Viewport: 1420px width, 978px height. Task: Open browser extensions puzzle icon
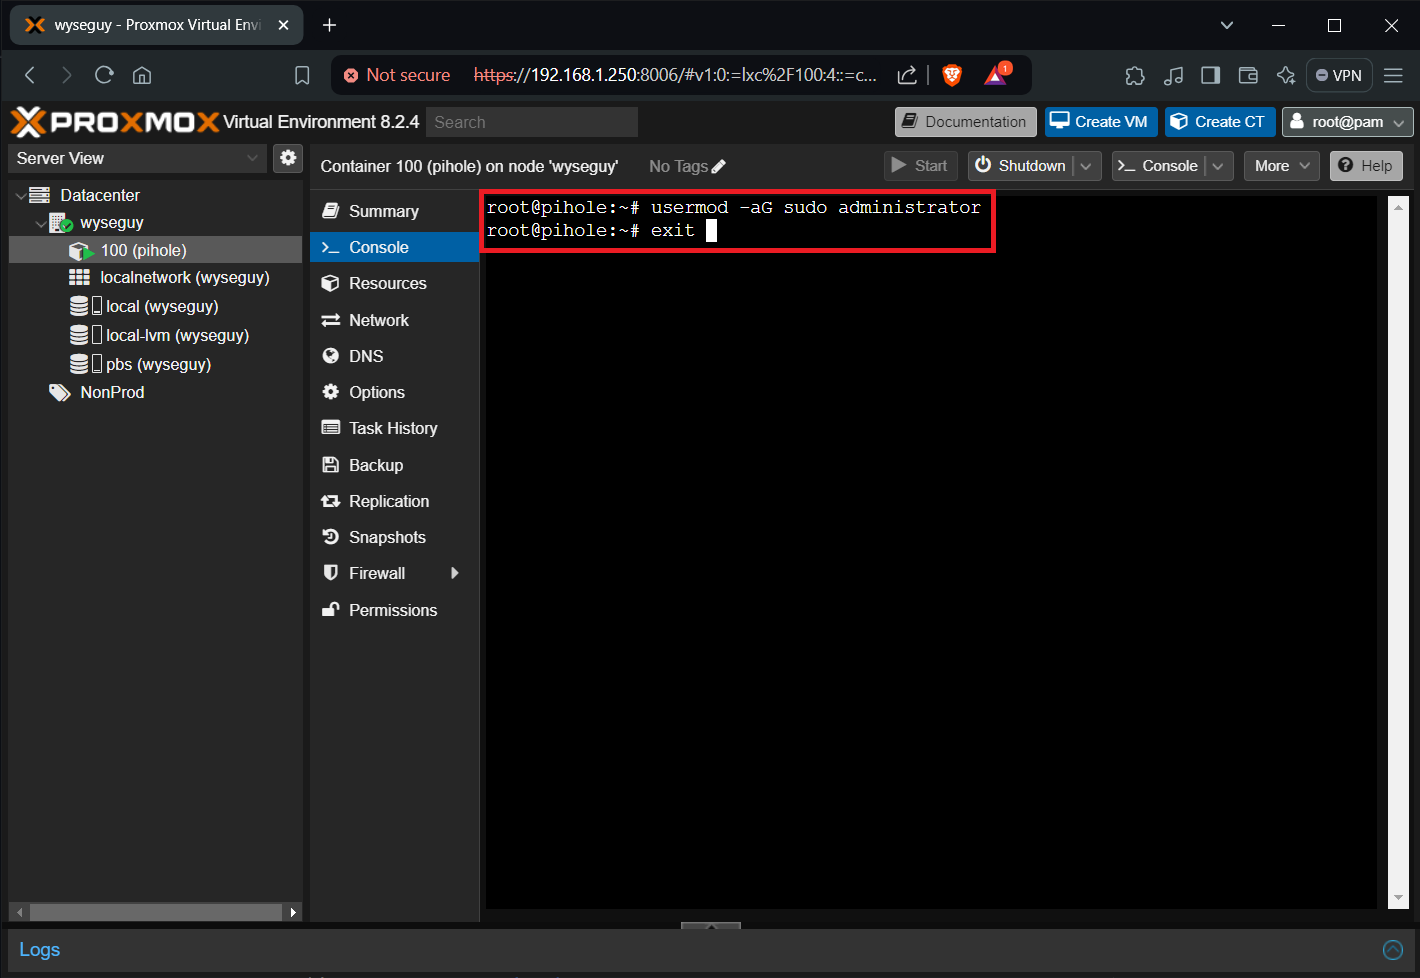(x=1135, y=75)
